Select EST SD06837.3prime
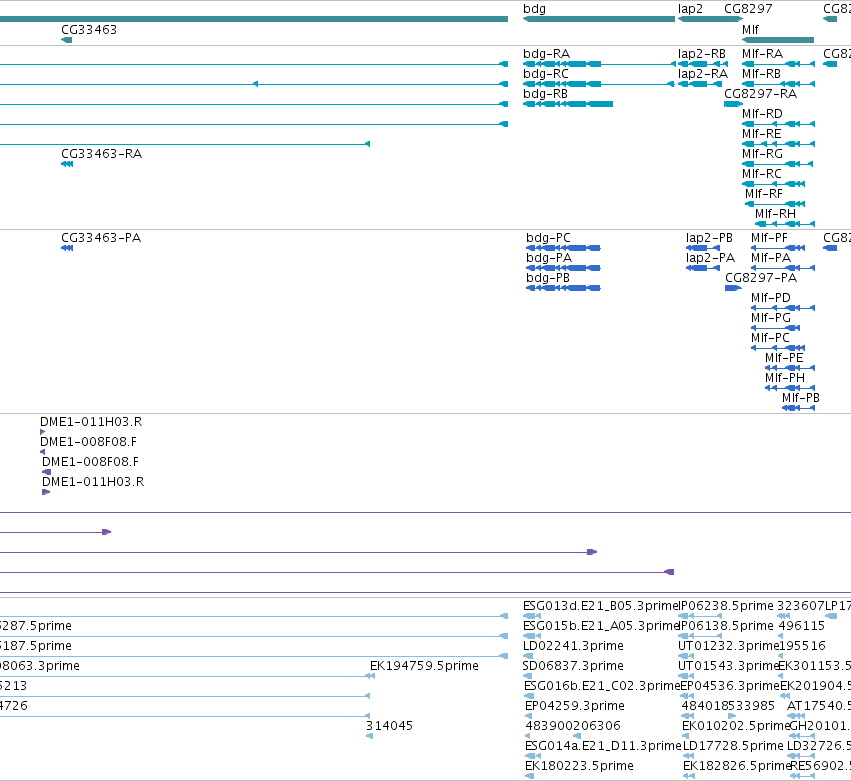 click(526, 676)
